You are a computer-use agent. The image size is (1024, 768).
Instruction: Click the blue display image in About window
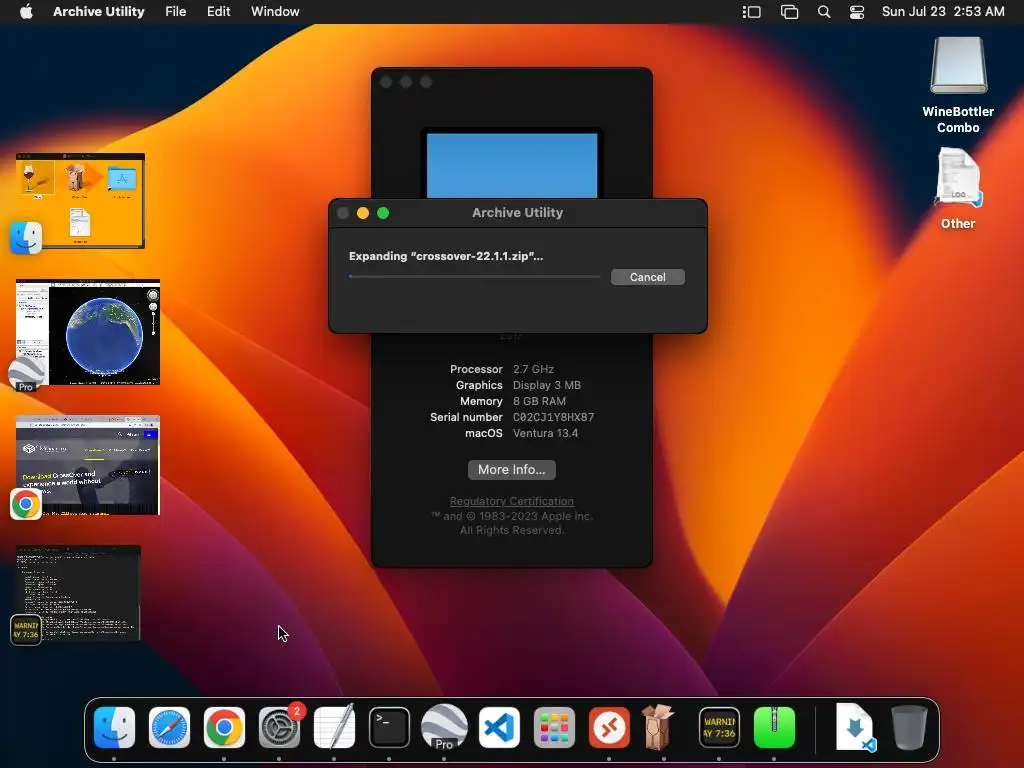point(512,165)
